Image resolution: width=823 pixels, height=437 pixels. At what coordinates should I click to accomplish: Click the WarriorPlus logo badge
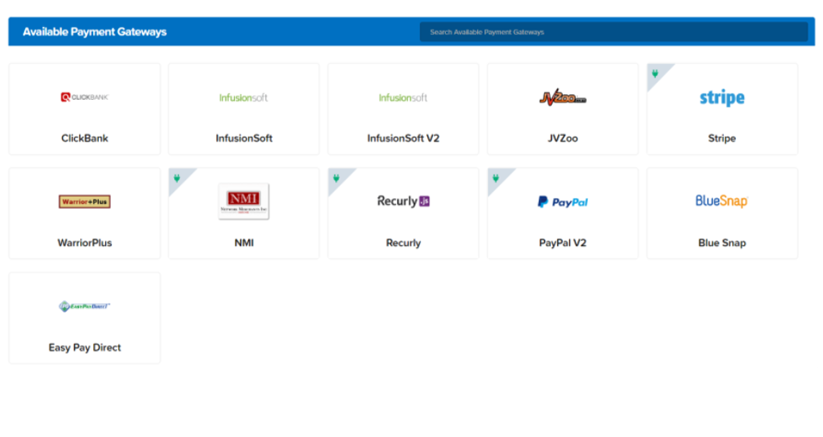pyautogui.click(x=85, y=201)
